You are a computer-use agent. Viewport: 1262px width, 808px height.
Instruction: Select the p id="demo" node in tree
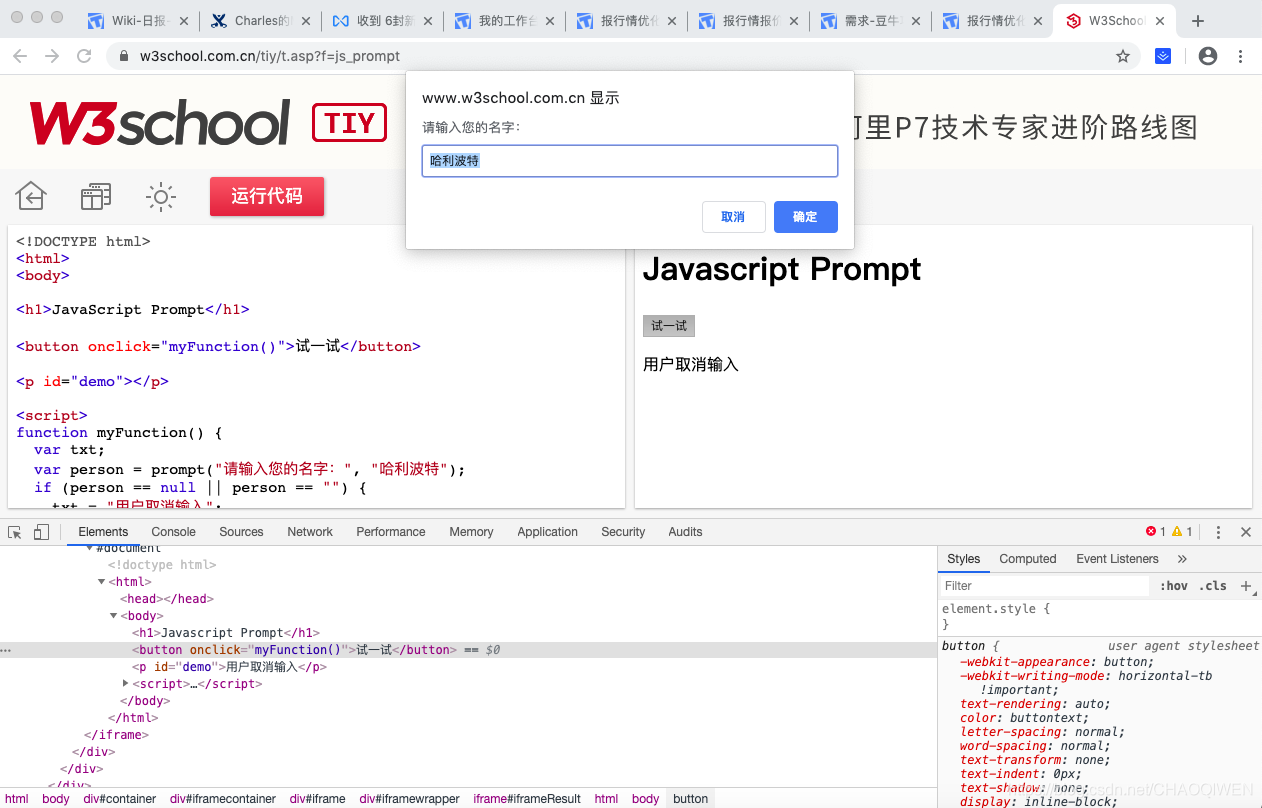[x=229, y=667]
